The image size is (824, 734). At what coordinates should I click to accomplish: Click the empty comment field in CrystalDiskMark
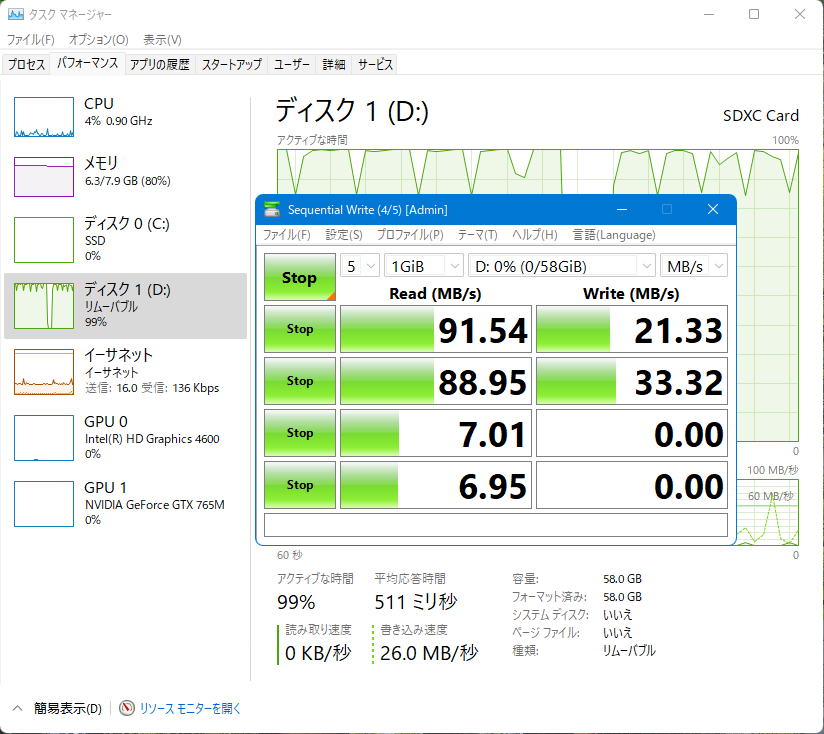click(x=496, y=525)
